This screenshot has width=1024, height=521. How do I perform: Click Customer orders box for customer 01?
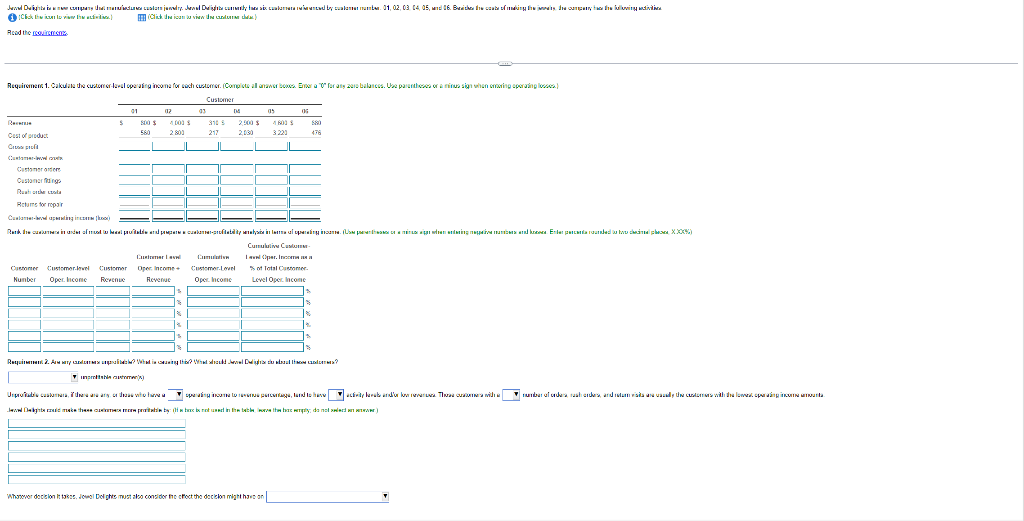click(135, 168)
